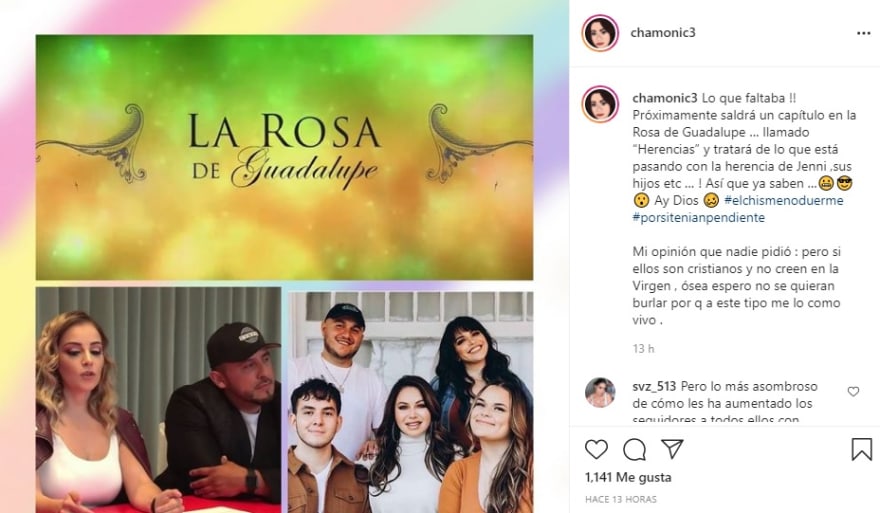
Task: View the 1,141 Me gusta likes list
Action: click(x=628, y=478)
